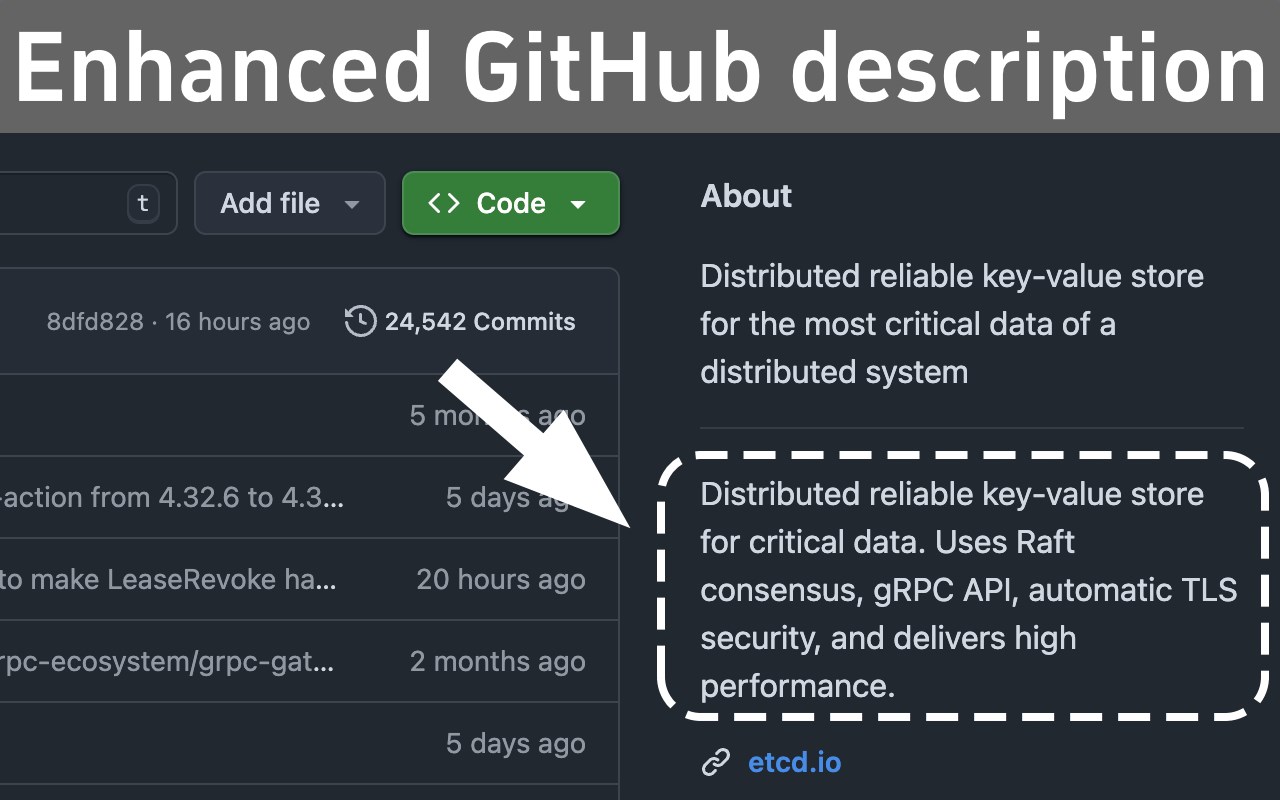
Task: Click the '2 months ago' row timestamp
Action: pyautogui.click(x=497, y=661)
